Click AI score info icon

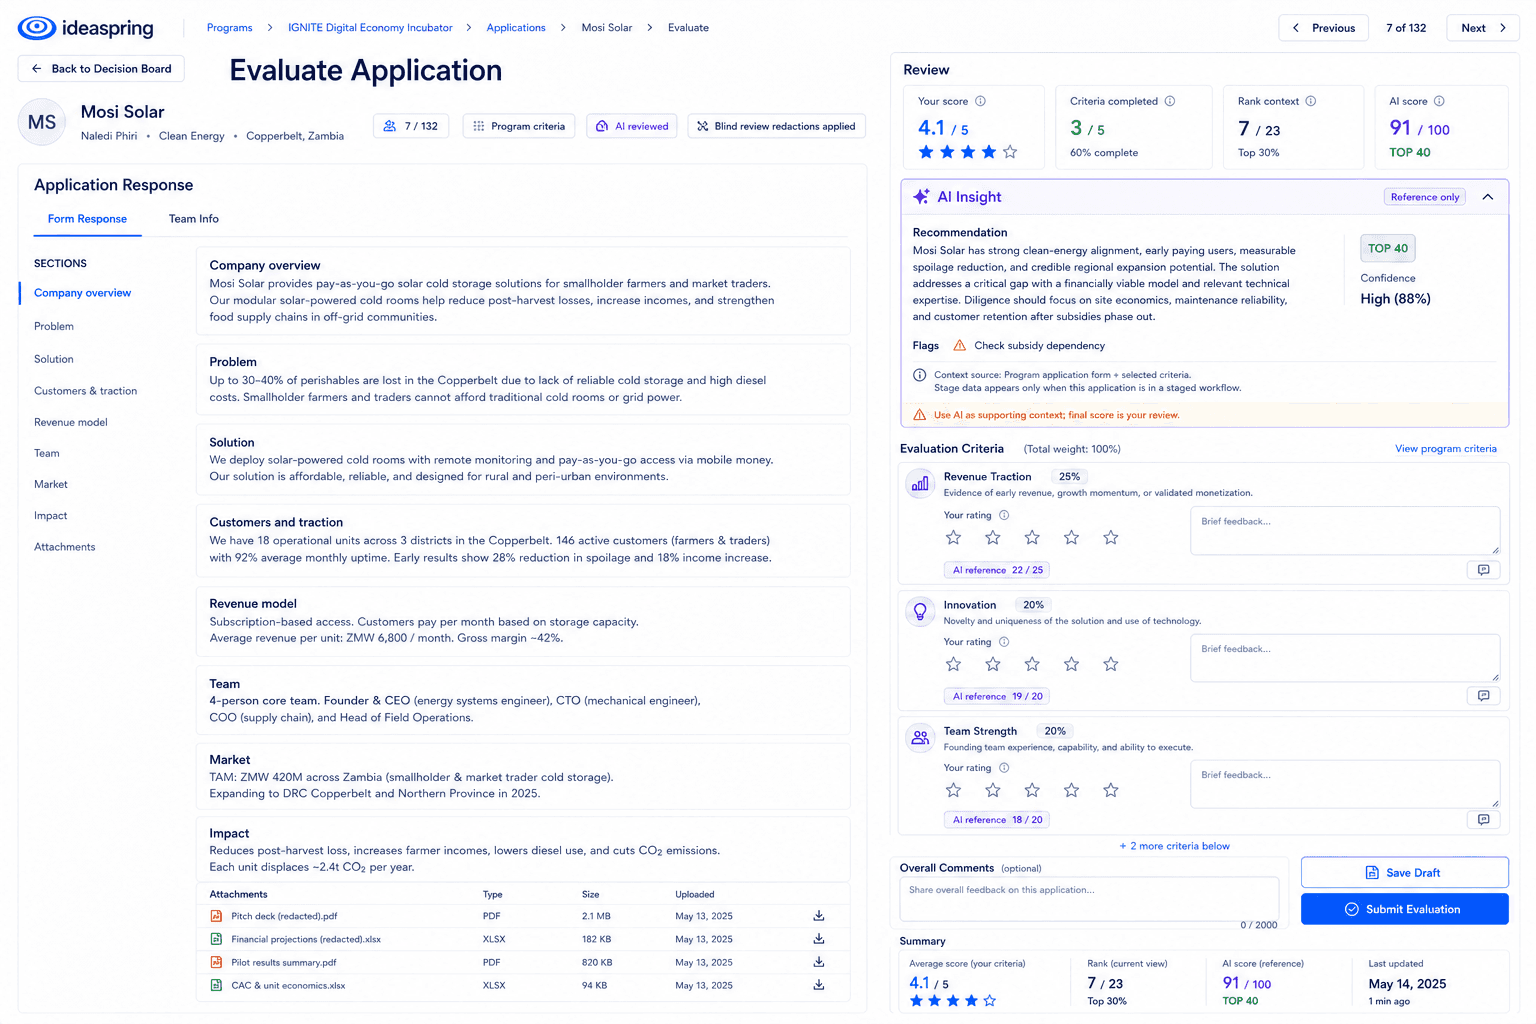pyautogui.click(x=1439, y=101)
